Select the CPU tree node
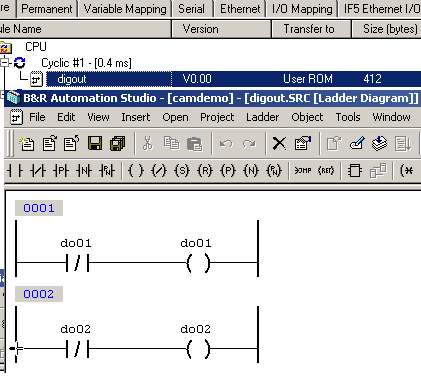The image size is (421, 384). click(x=36, y=47)
